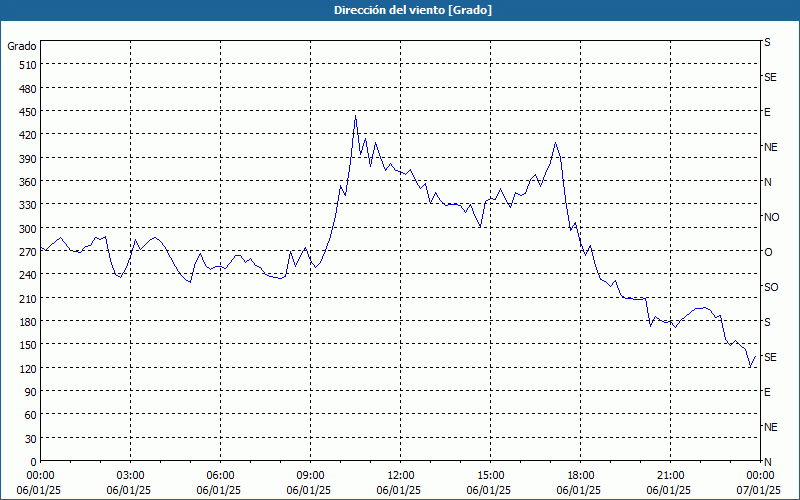Select the 510 value on the degree axis

(x=28, y=65)
